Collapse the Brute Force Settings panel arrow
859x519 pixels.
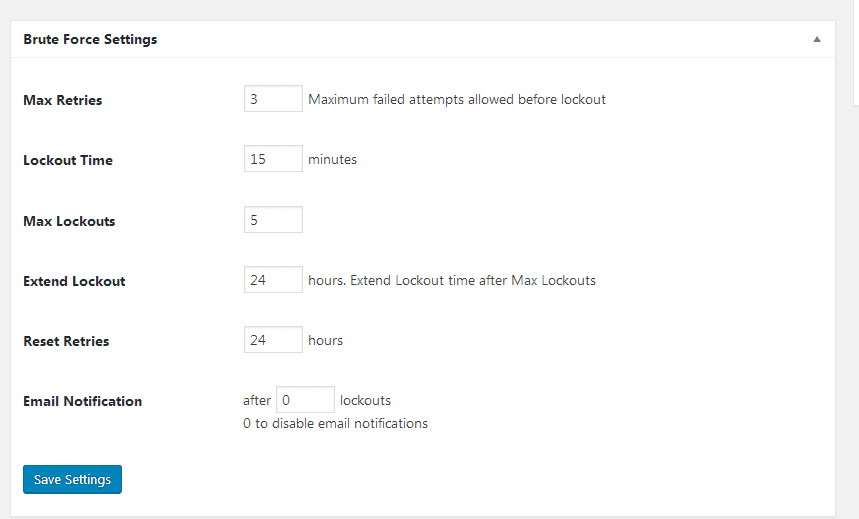816,40
